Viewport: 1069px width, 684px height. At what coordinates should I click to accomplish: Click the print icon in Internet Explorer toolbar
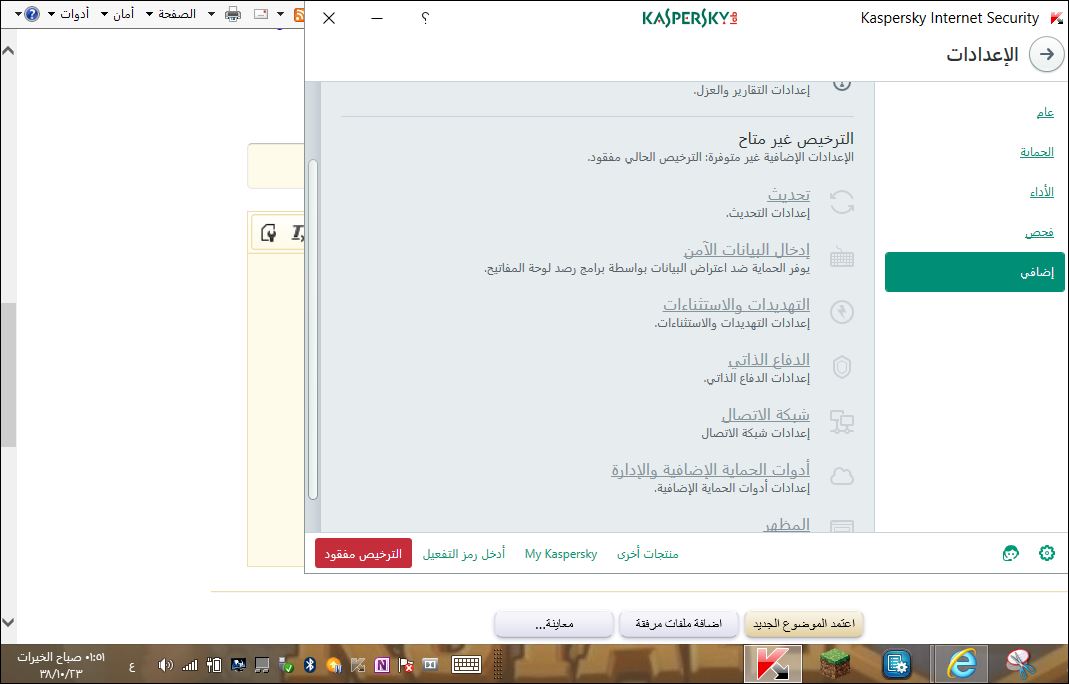pos(232,14)
